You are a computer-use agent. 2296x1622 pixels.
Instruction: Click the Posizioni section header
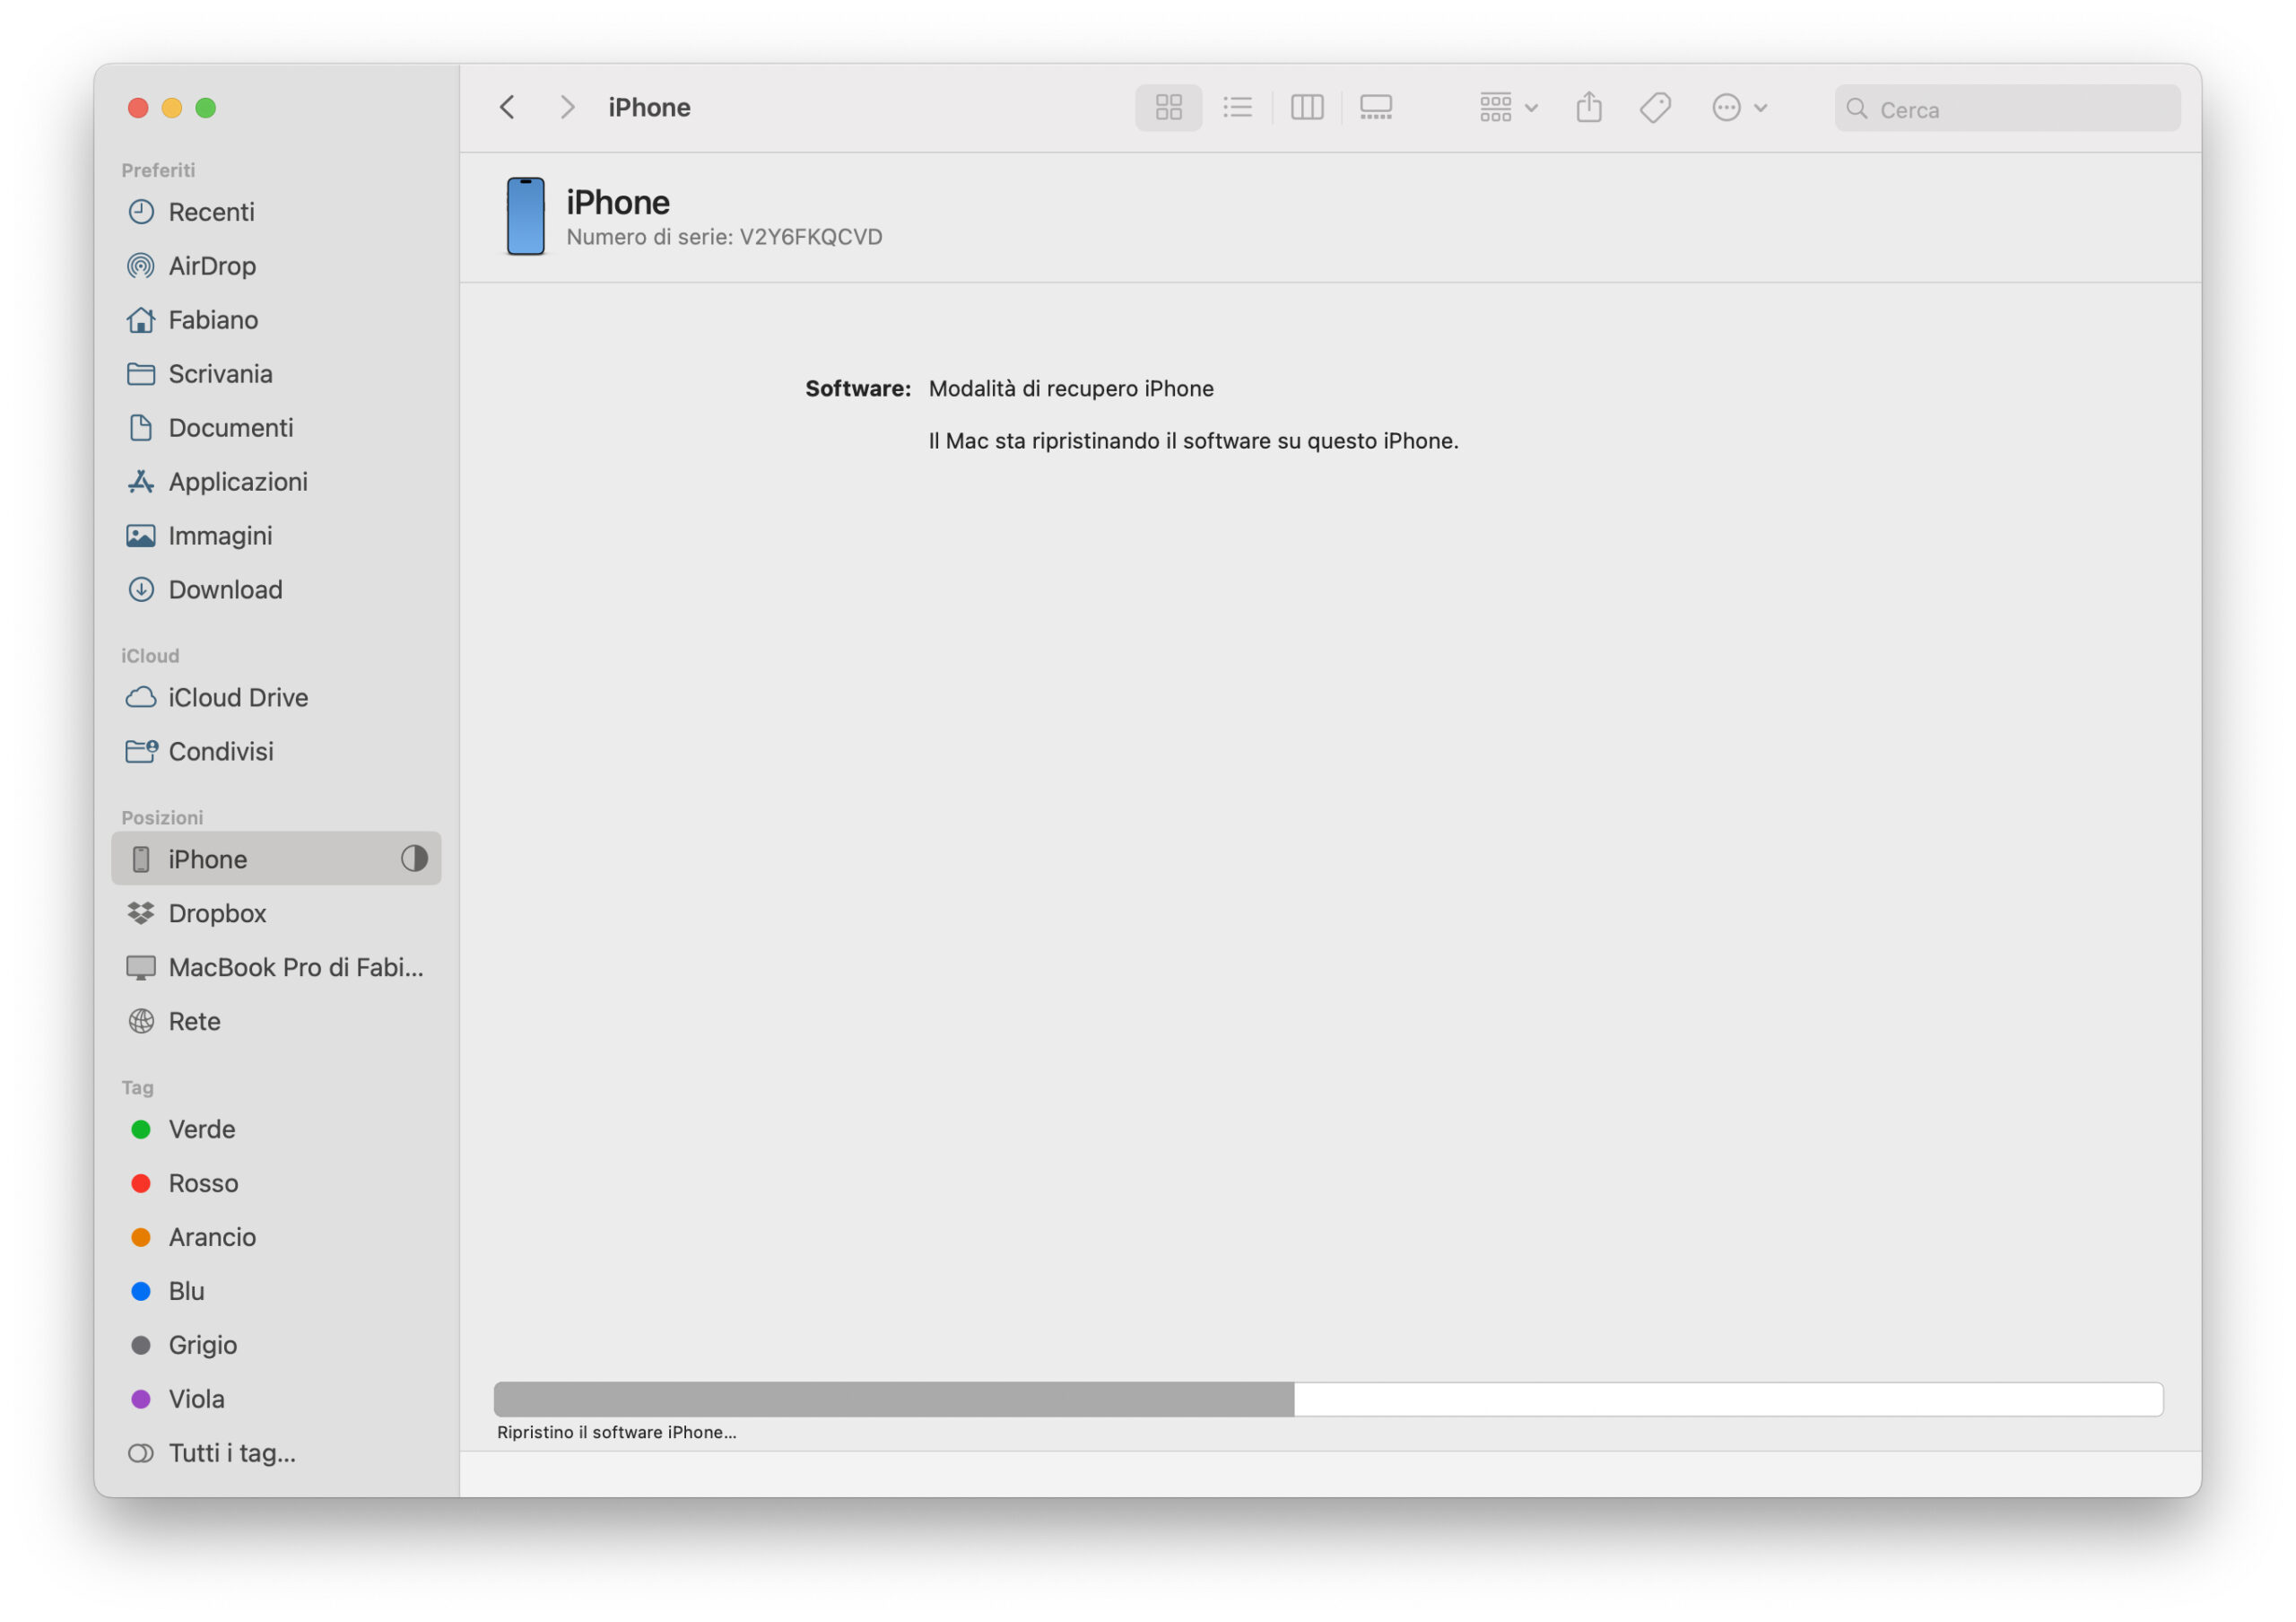point(162,818)
